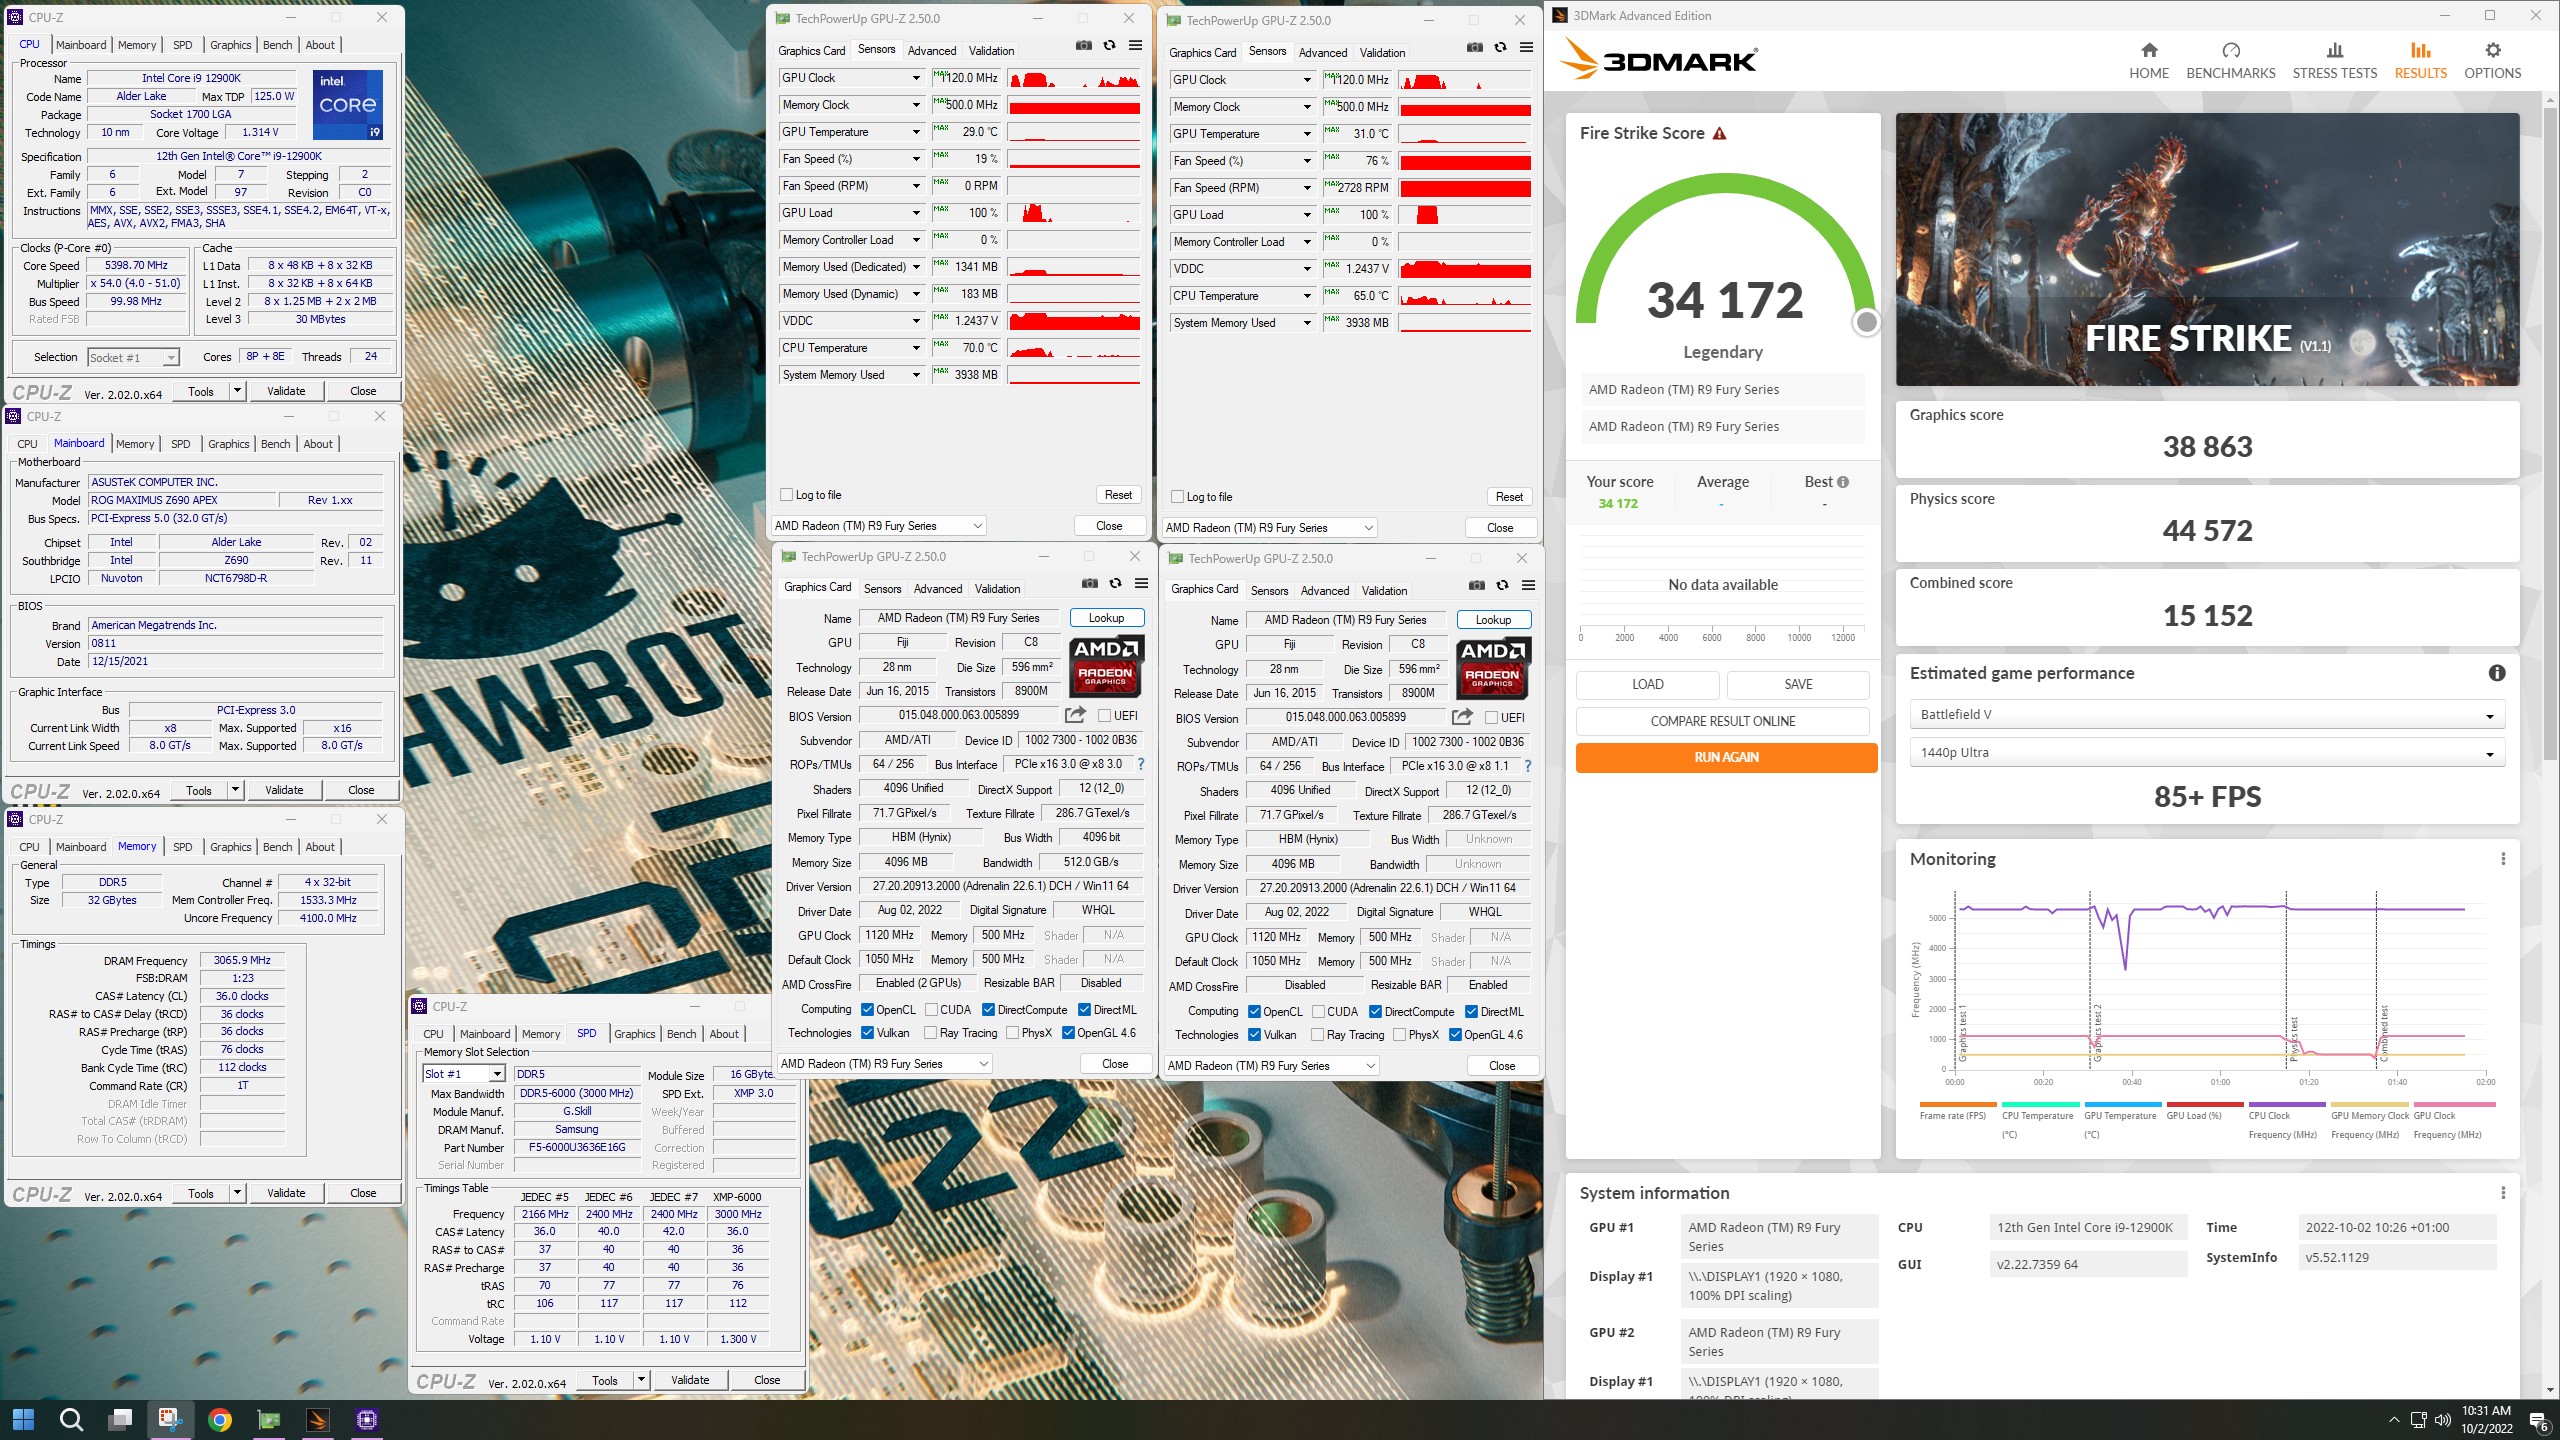Toggle Log to file in top-right GPU-Z
This screenshot has height=1440, width=2560.
1177,497
